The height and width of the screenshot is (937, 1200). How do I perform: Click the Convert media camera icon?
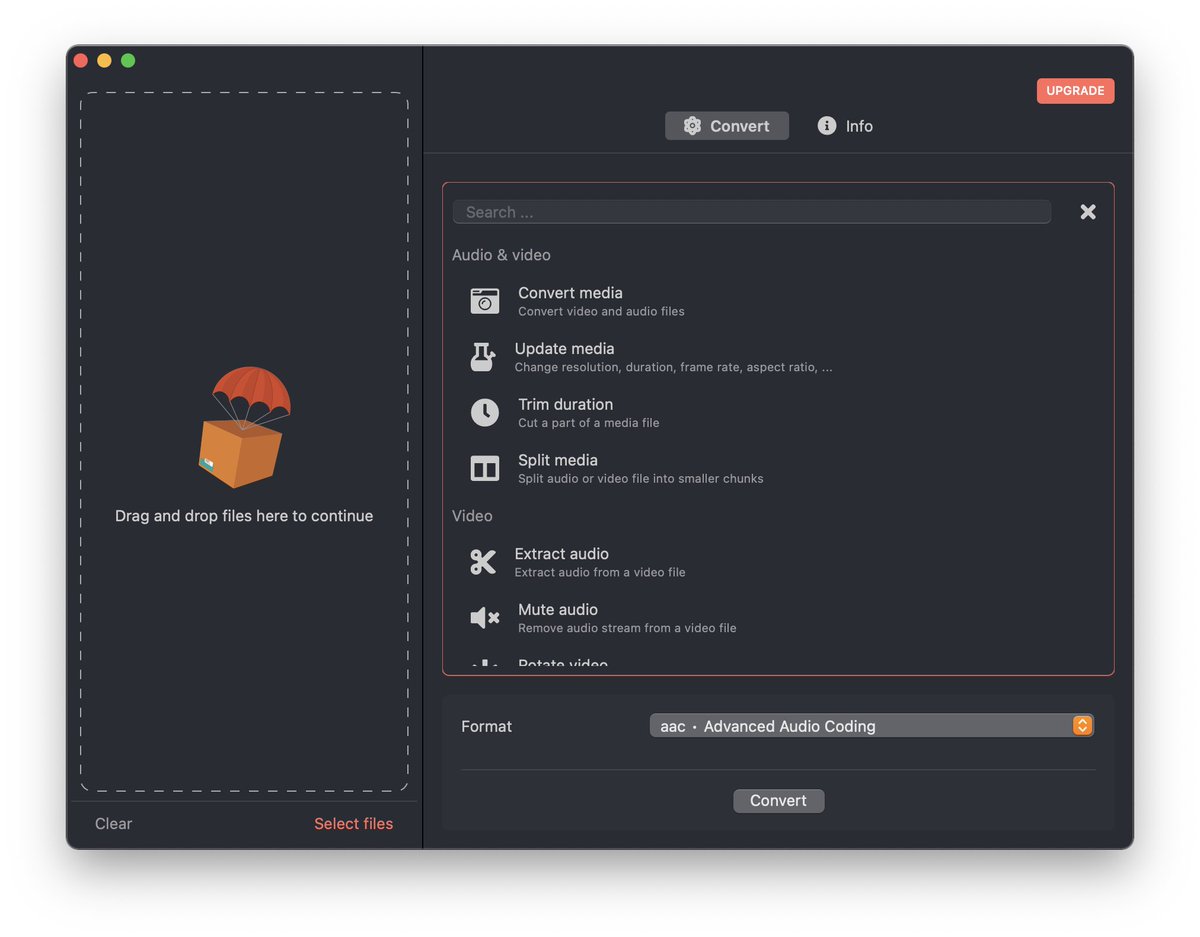485,301
